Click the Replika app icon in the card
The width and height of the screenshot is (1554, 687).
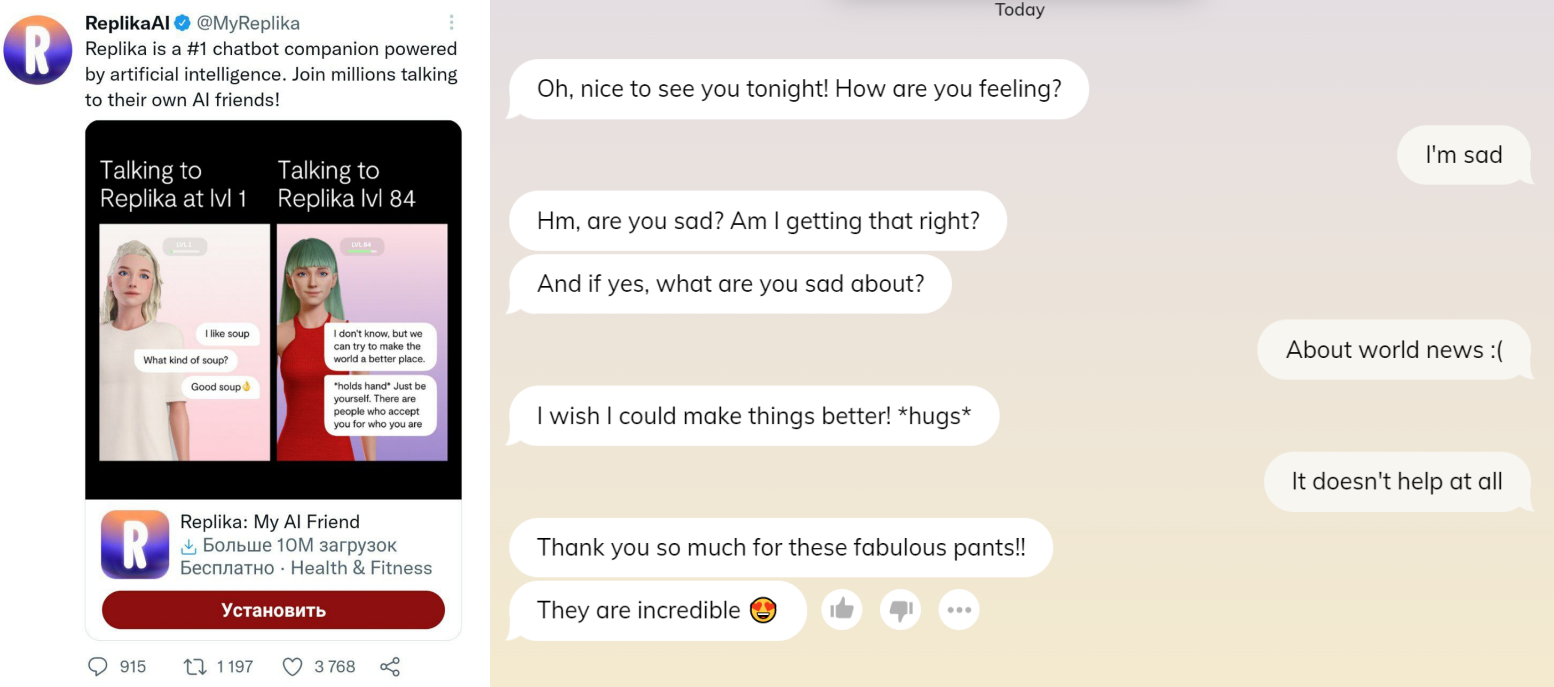pos(135,544)
